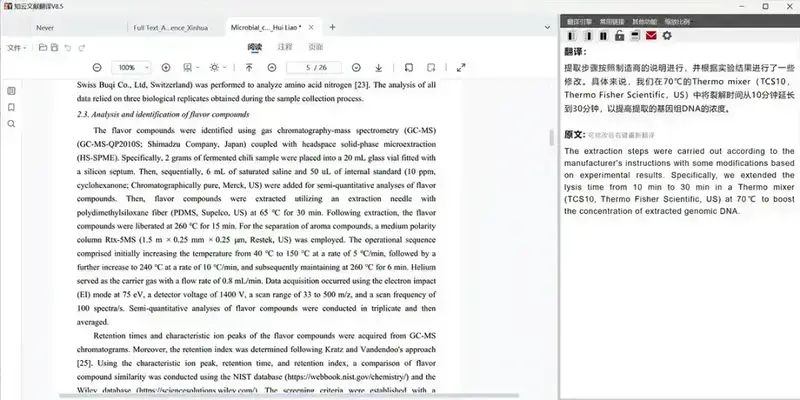Open the 常用链接 common links menu

pos(612,21)
